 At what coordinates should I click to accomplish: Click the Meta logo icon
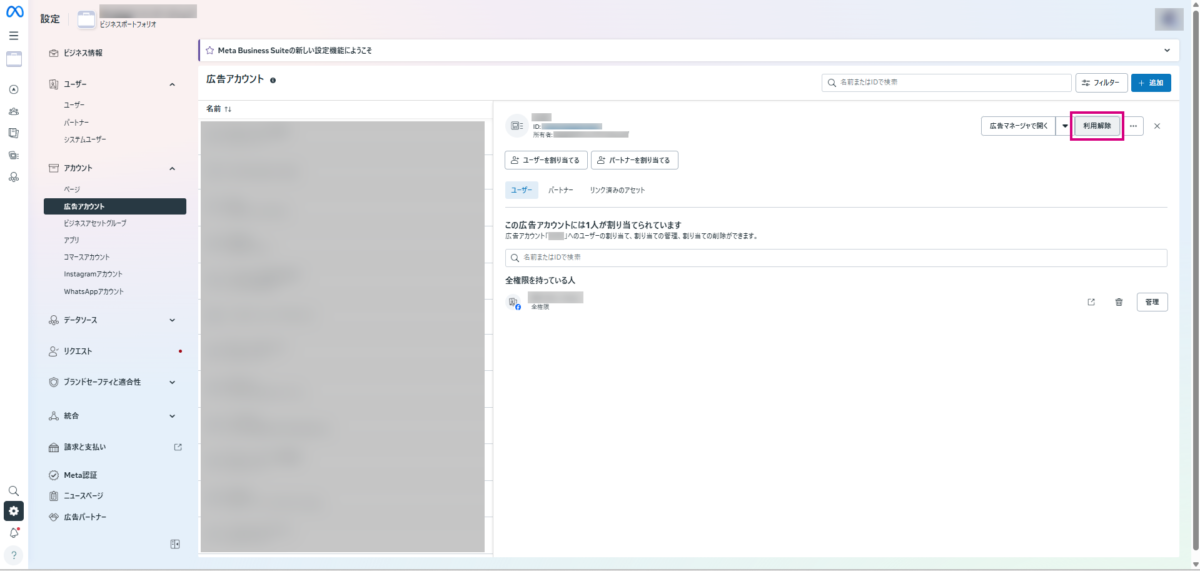click(14, 12)
